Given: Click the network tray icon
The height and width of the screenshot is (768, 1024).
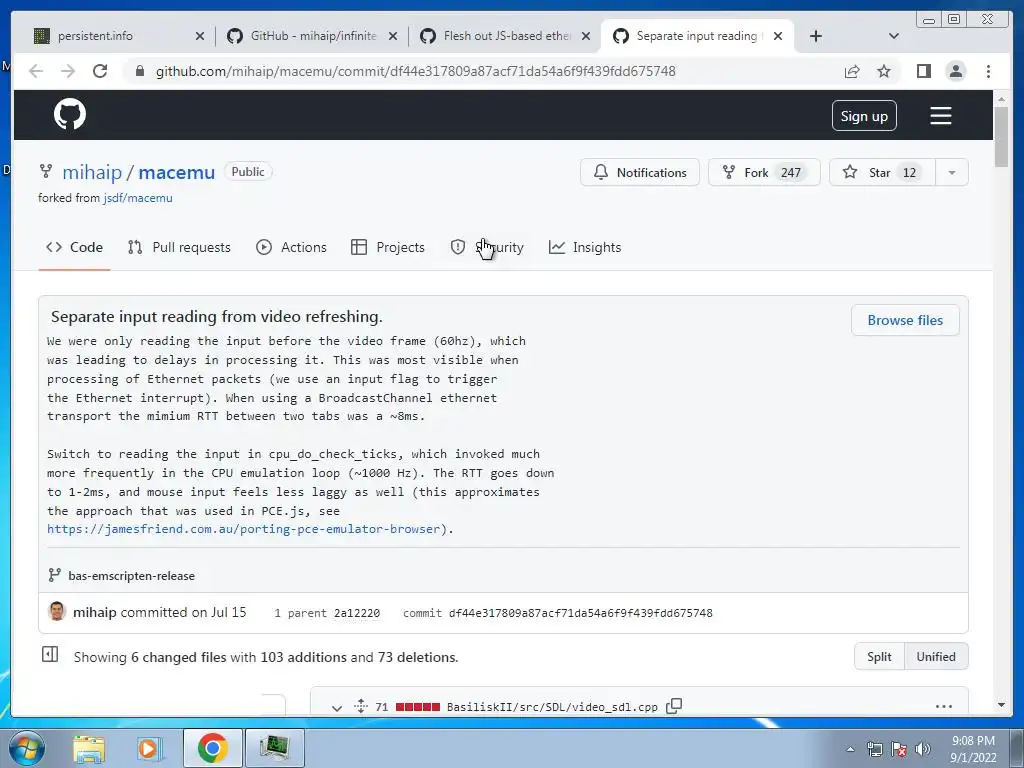Looking at the screenshot, I should (874, 749).
